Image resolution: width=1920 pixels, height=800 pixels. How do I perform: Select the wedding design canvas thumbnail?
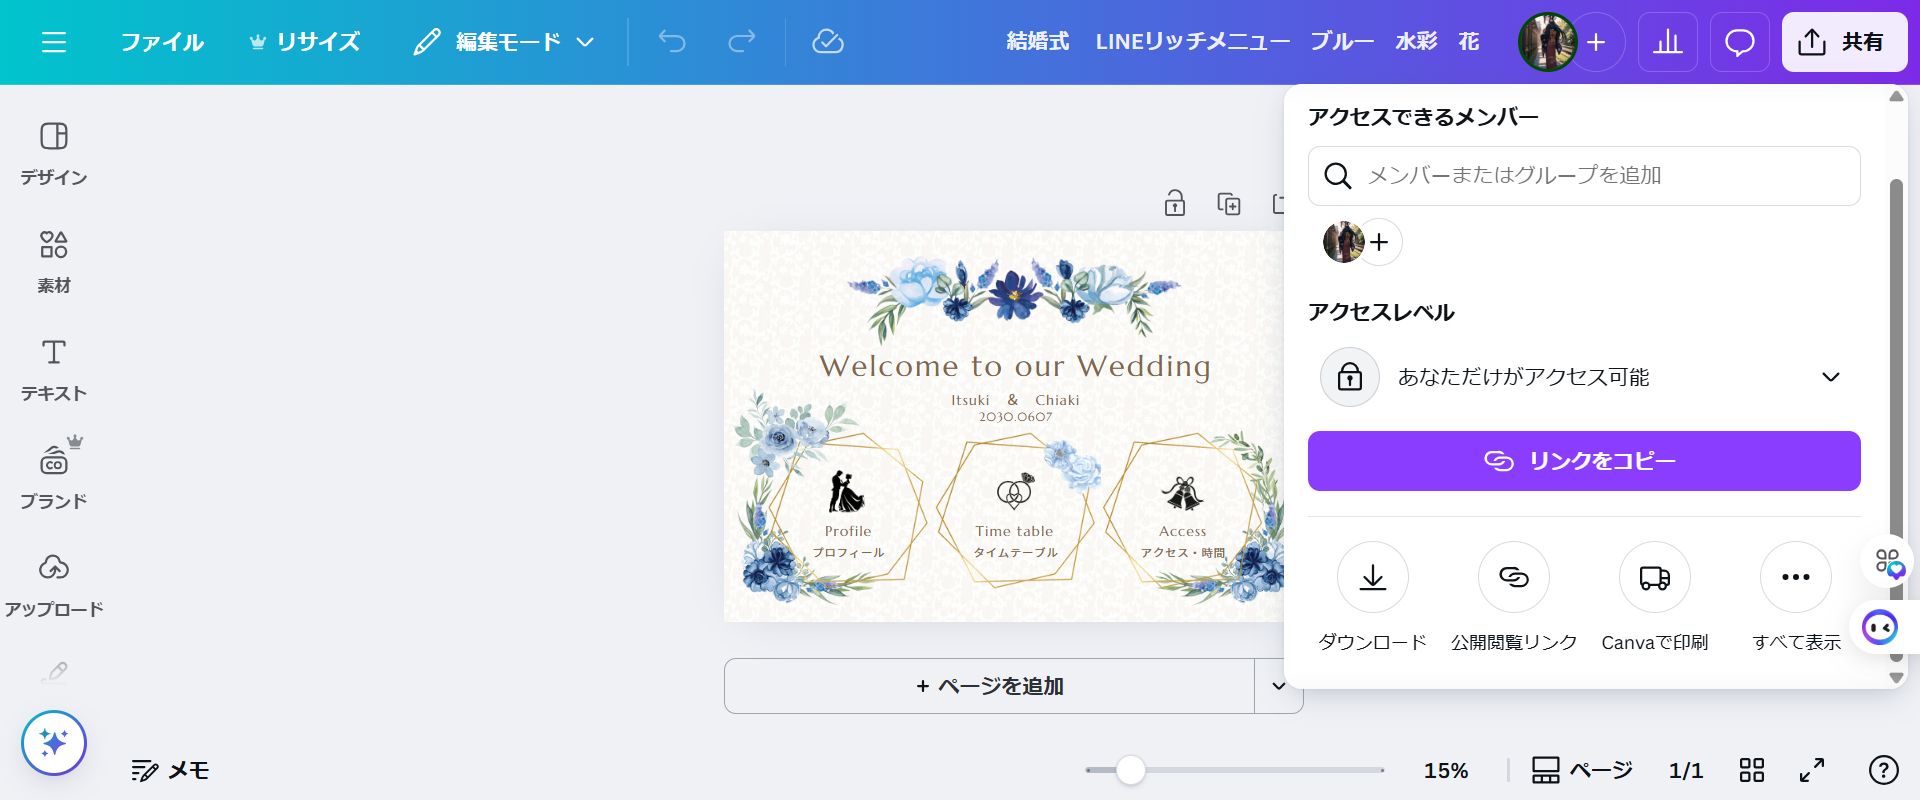coord(1003,426)
